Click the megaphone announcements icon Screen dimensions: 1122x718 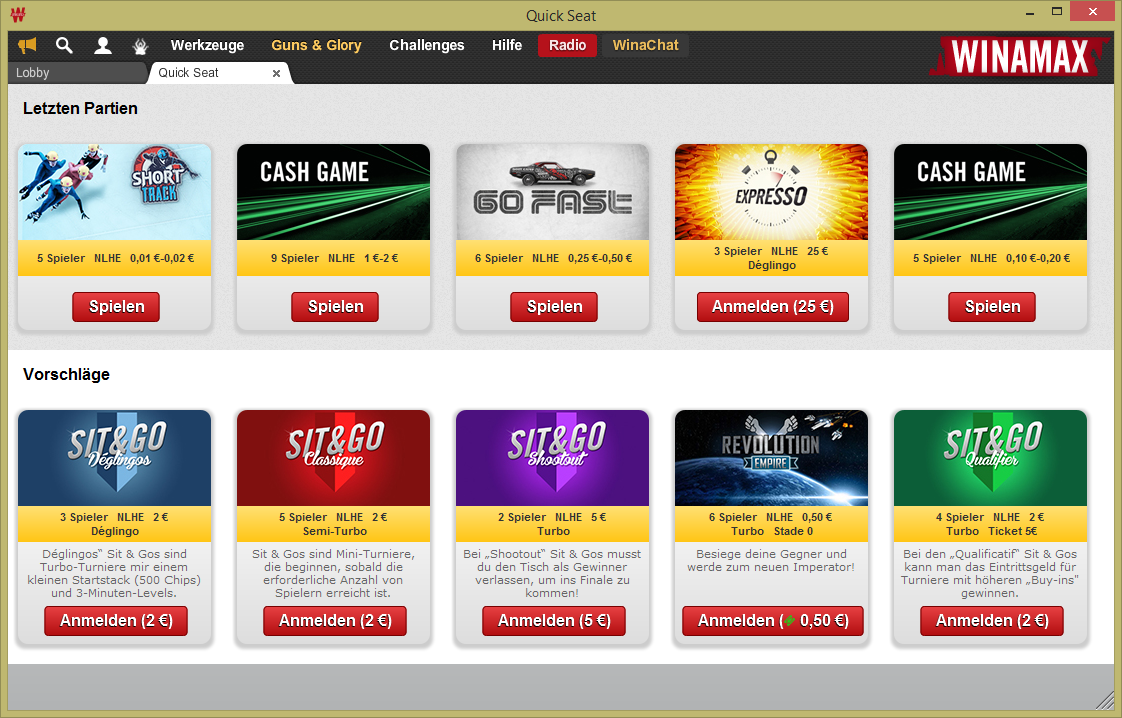click(27, 46)
